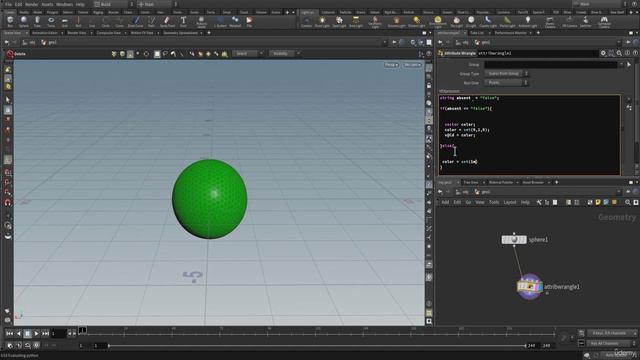Open the Visibility dropdown
Image resolution: width=640 pixels, height=360 pixels.
pyautogui.click(x=284, y=53)
